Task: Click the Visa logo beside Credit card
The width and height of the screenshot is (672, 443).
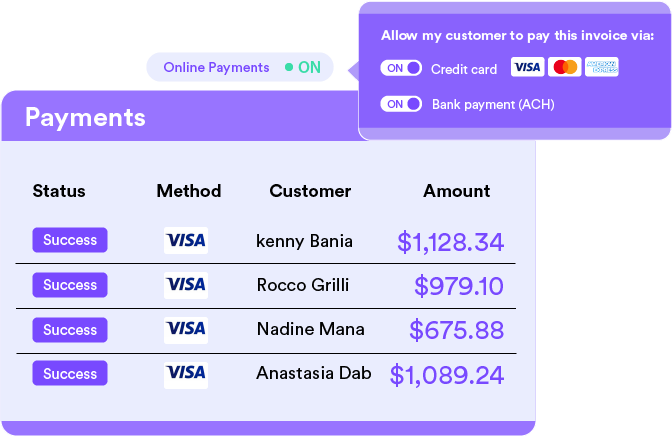Action: tap(527, 67)
